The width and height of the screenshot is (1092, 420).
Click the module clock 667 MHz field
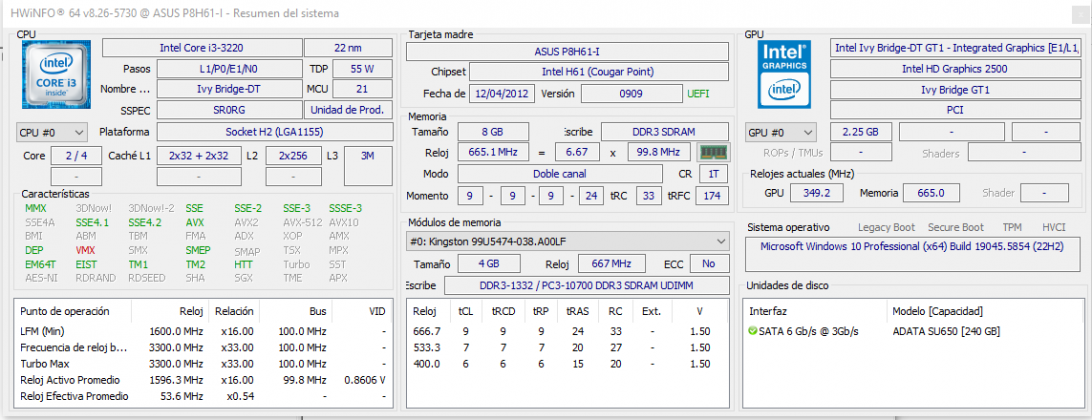coord(611,264)
